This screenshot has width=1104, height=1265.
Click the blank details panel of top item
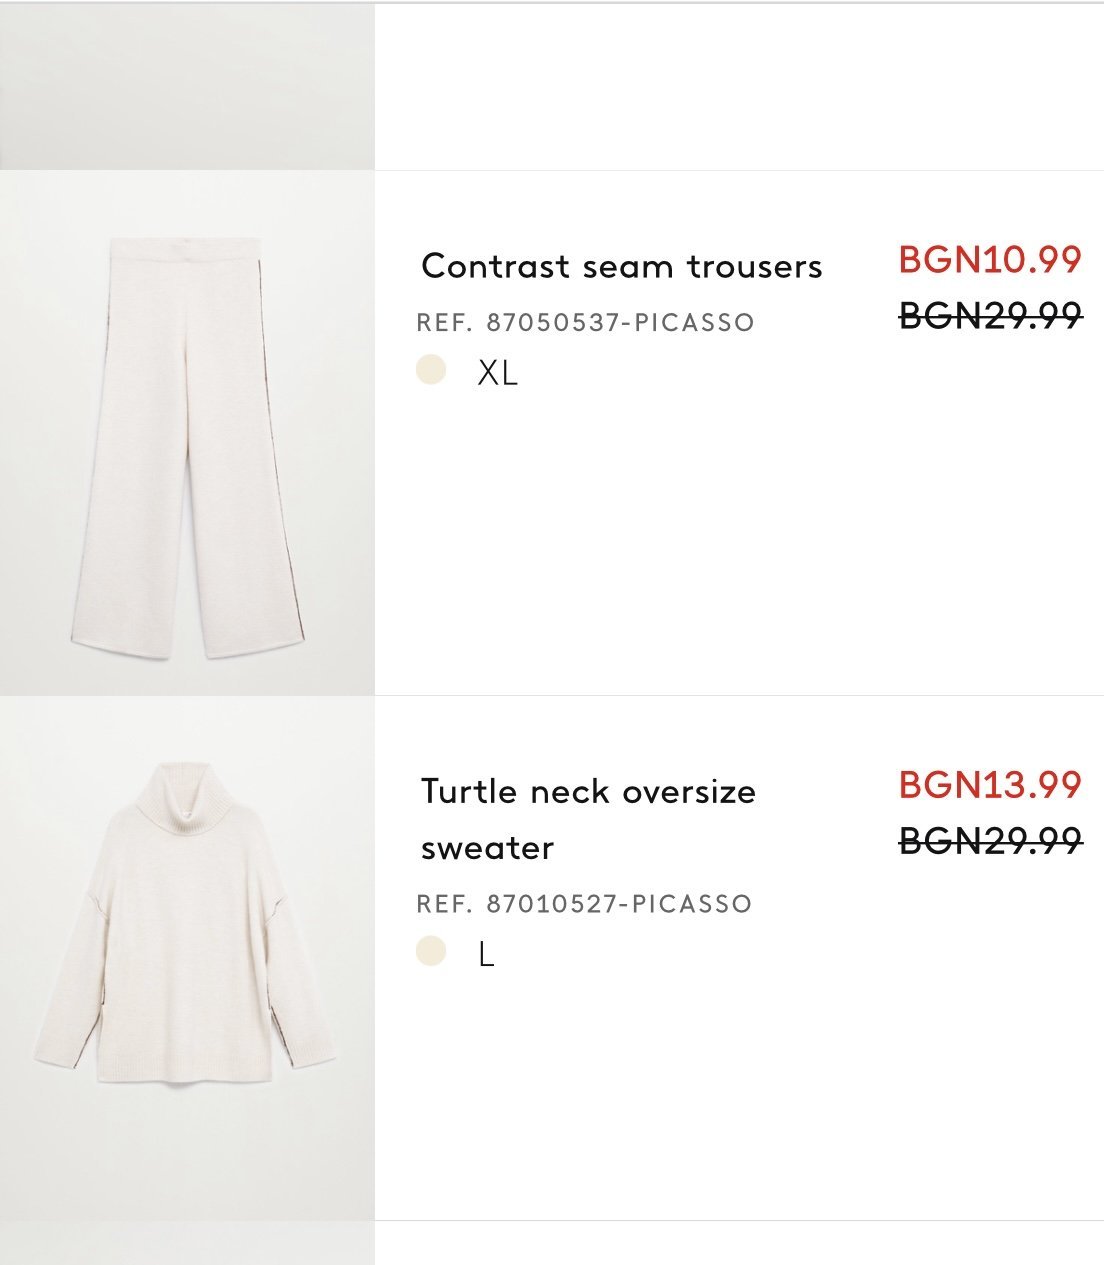[738, 87]
